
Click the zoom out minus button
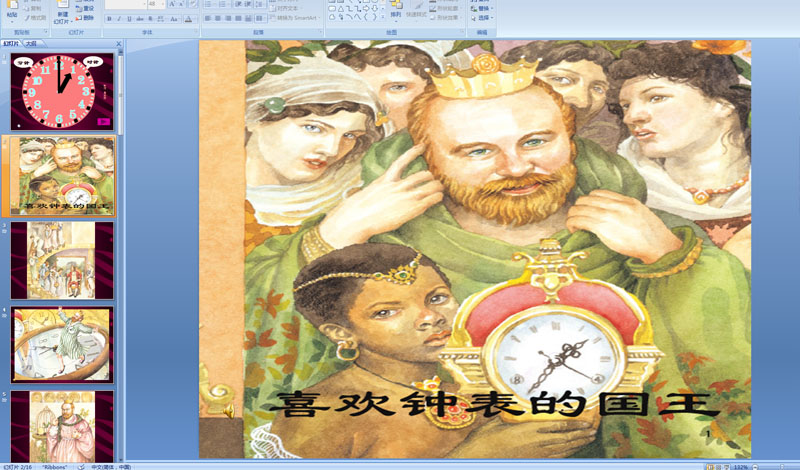[x=755, y=467]
